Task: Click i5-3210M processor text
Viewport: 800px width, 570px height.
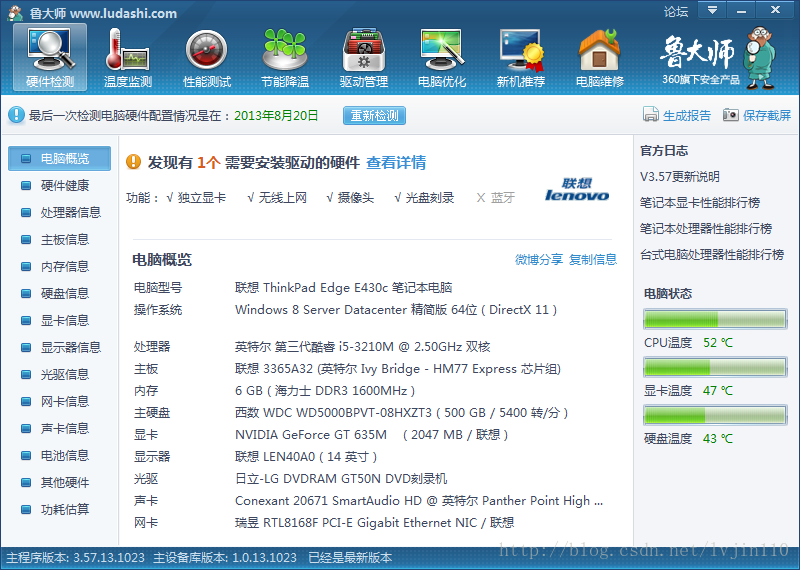Action: (362, 347)
